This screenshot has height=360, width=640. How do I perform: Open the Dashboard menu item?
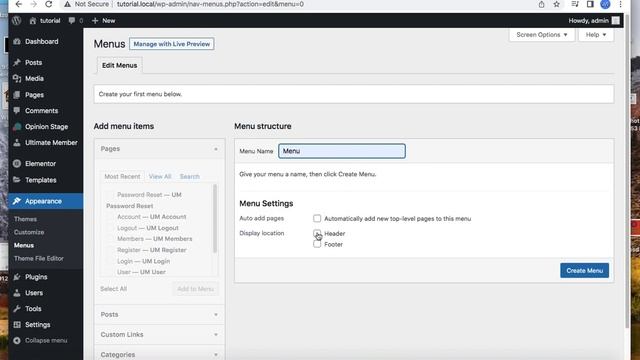(42, 42)
